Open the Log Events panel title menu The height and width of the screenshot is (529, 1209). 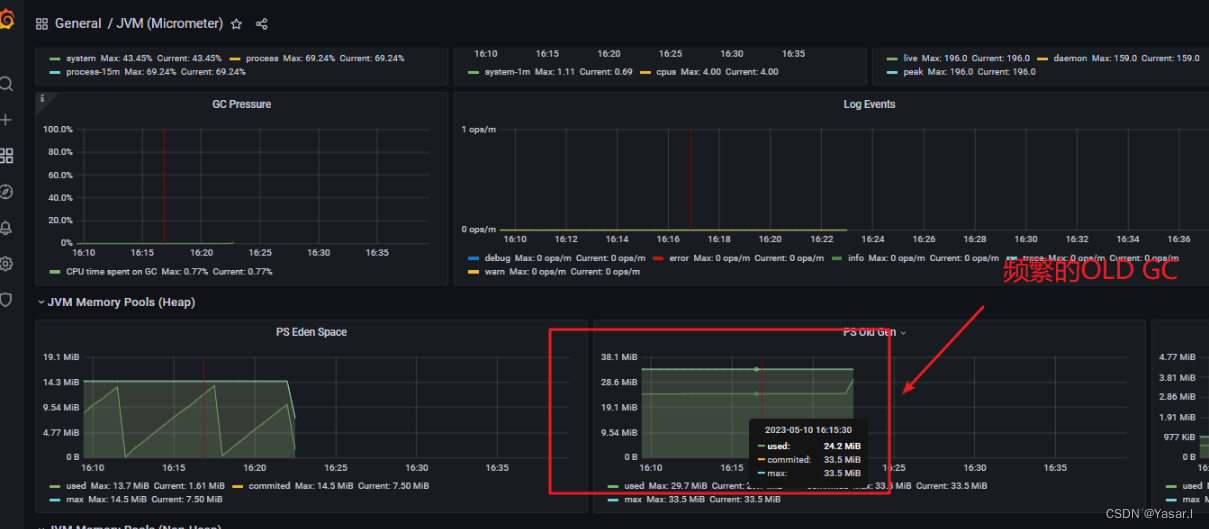click(x=869, y=104)
